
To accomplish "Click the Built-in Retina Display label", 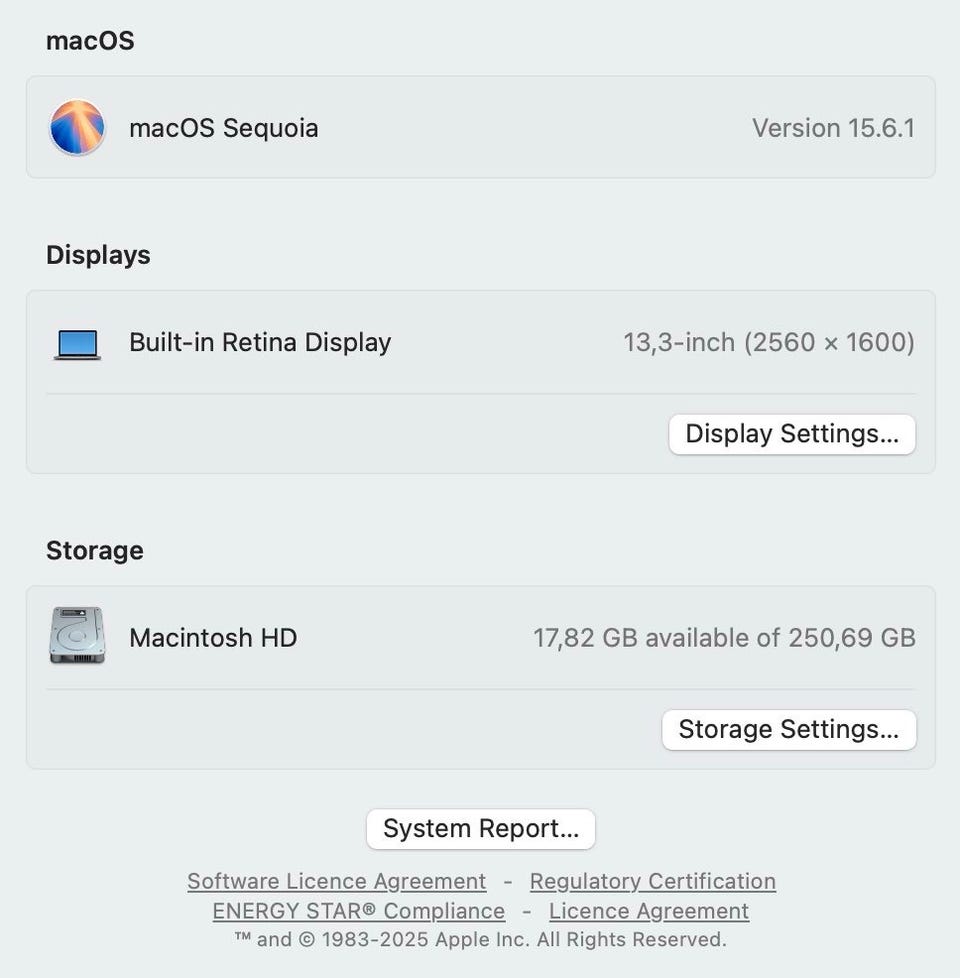I will (x=260, y=342).
